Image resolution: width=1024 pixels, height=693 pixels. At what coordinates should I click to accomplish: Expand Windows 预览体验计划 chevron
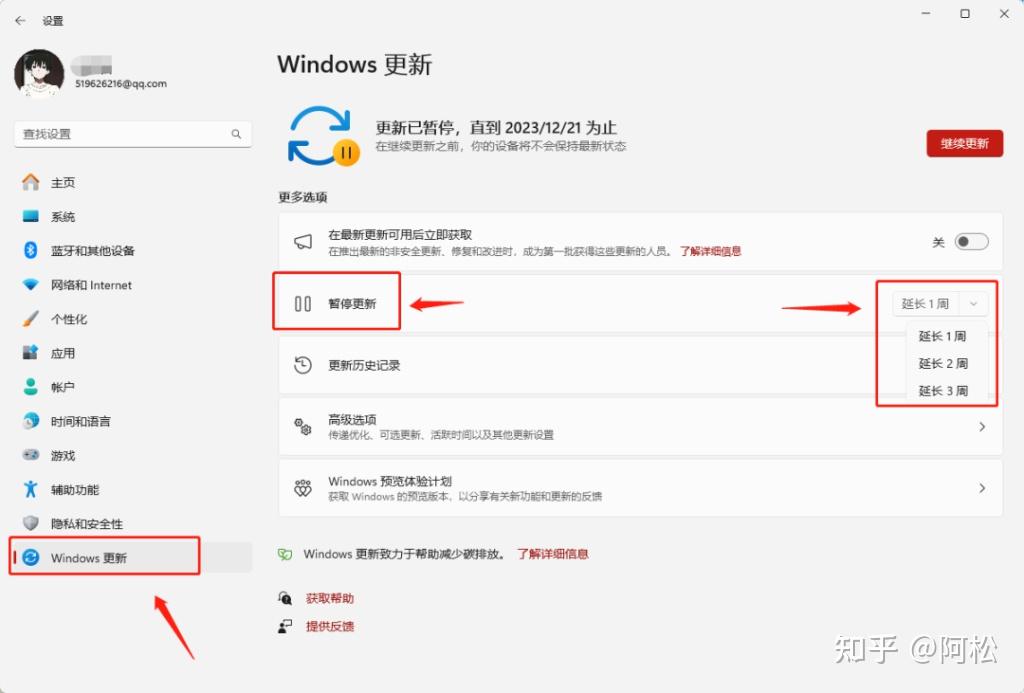[982, 488]
